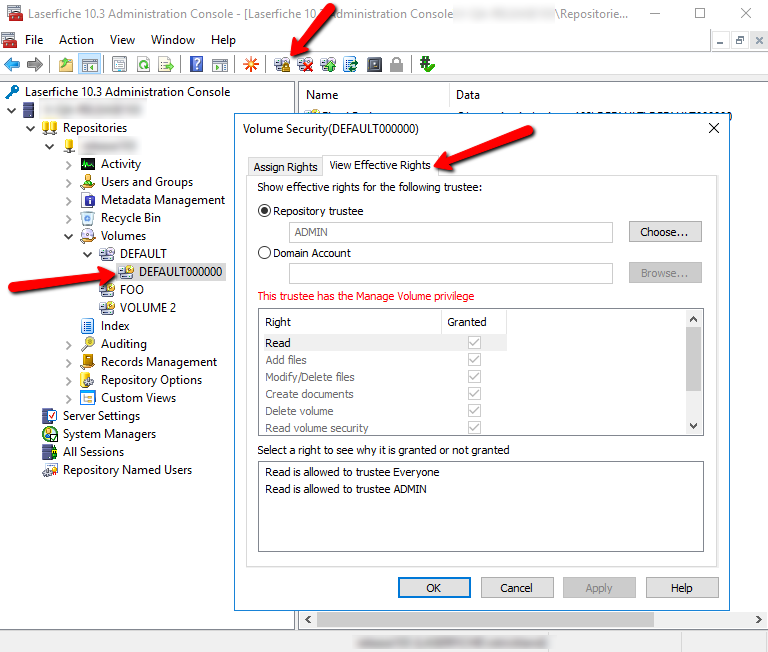Viewport: 768px width, 652px height.
Task: Open the Properties toolbar icon
Action: point(120,64)
